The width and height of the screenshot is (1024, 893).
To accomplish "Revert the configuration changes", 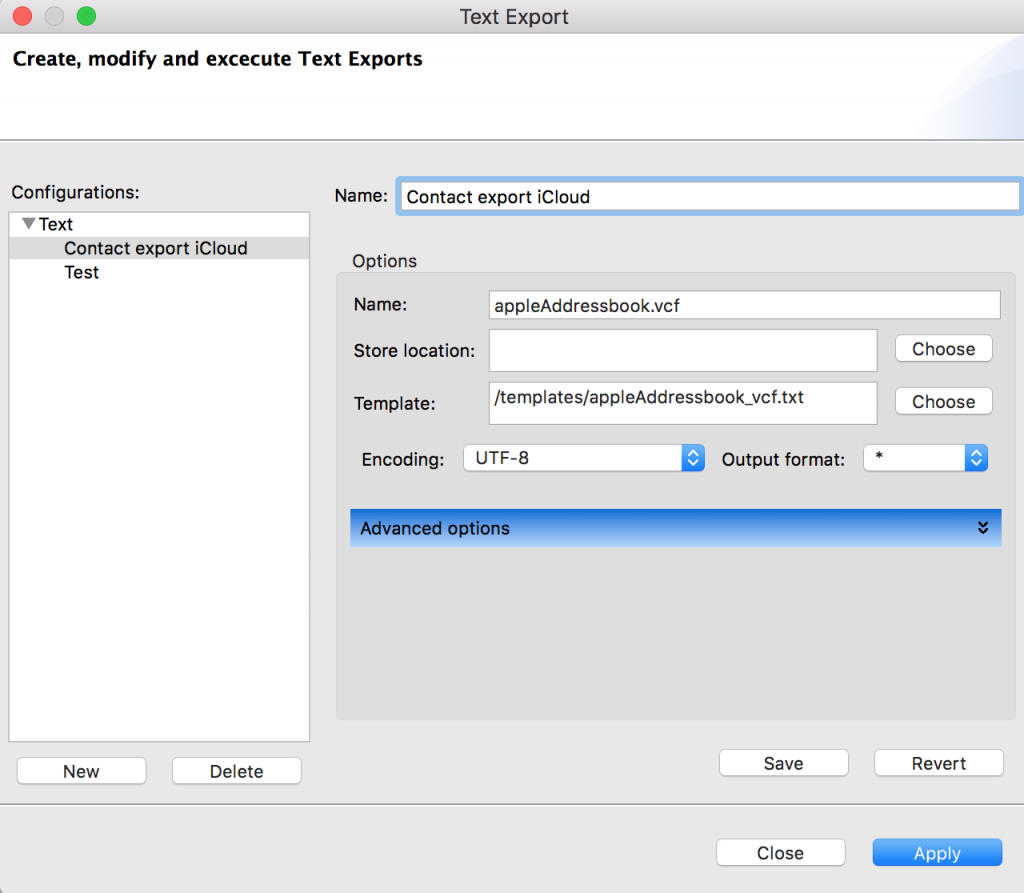I will [x=938, y=763].
